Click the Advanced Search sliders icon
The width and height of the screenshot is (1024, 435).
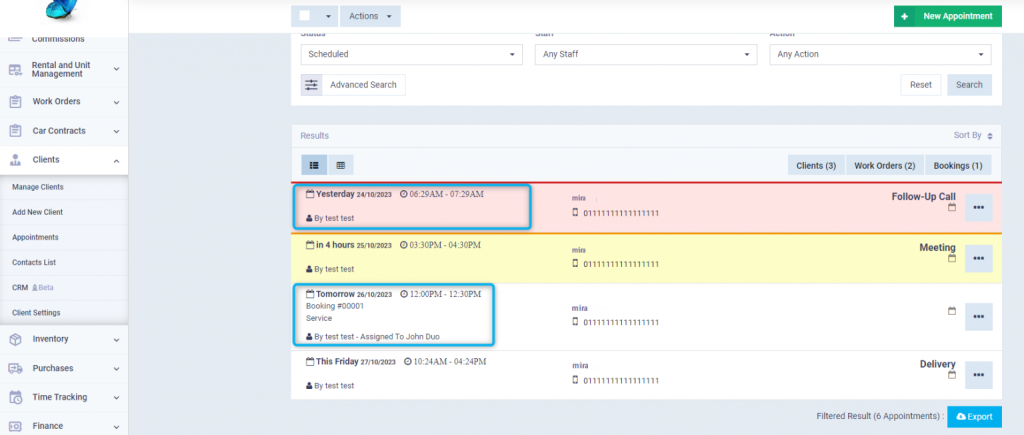tap(312, 85)
